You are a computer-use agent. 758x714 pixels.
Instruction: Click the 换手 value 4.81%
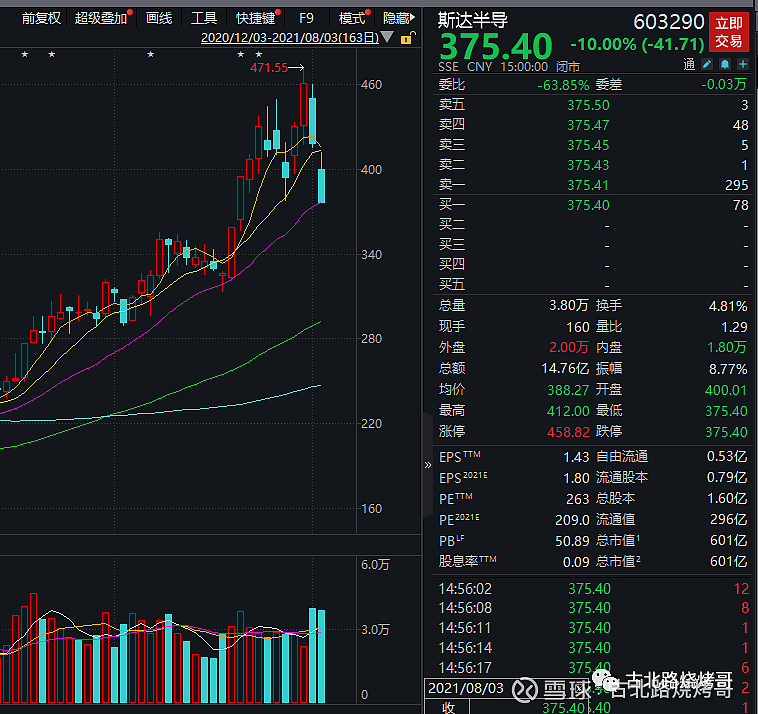[x=728, y=306]
